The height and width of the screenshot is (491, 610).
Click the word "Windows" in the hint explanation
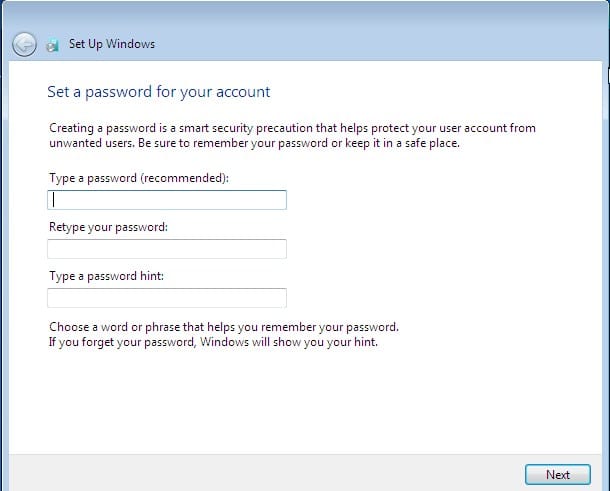pyautogui.click(x=224, y=342)
